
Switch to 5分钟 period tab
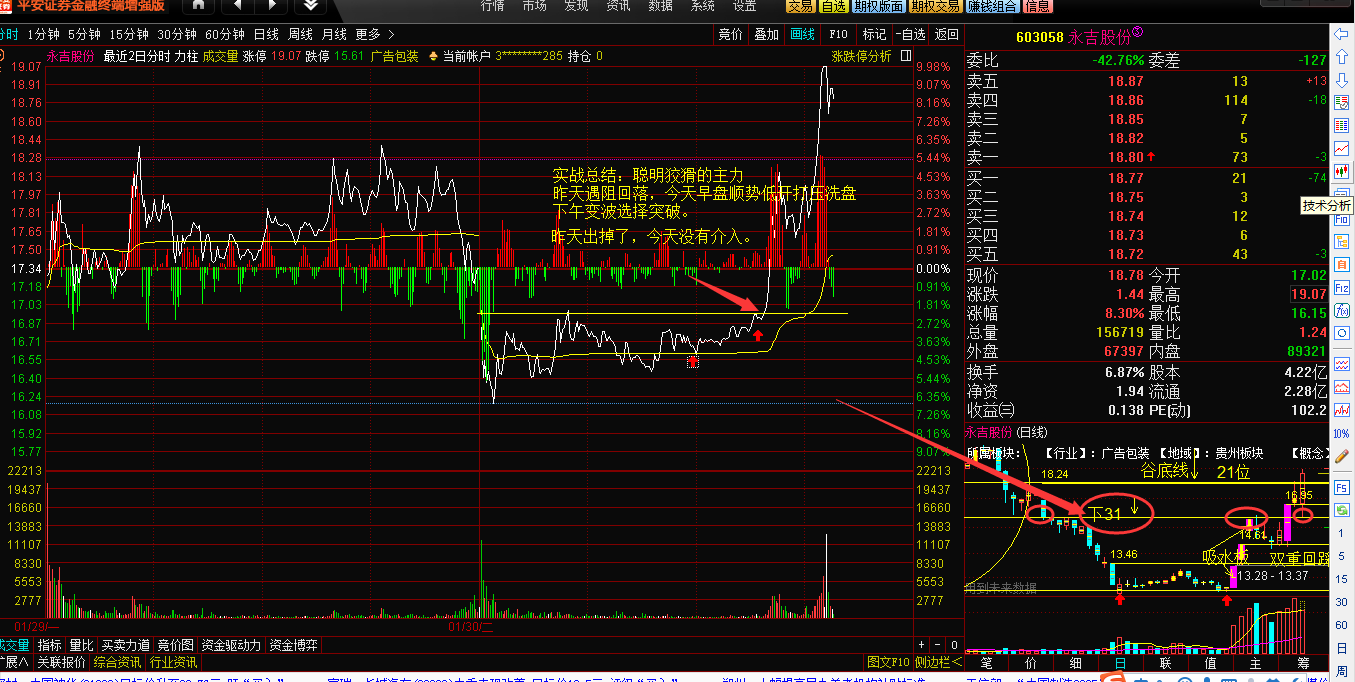coord(84,34)
